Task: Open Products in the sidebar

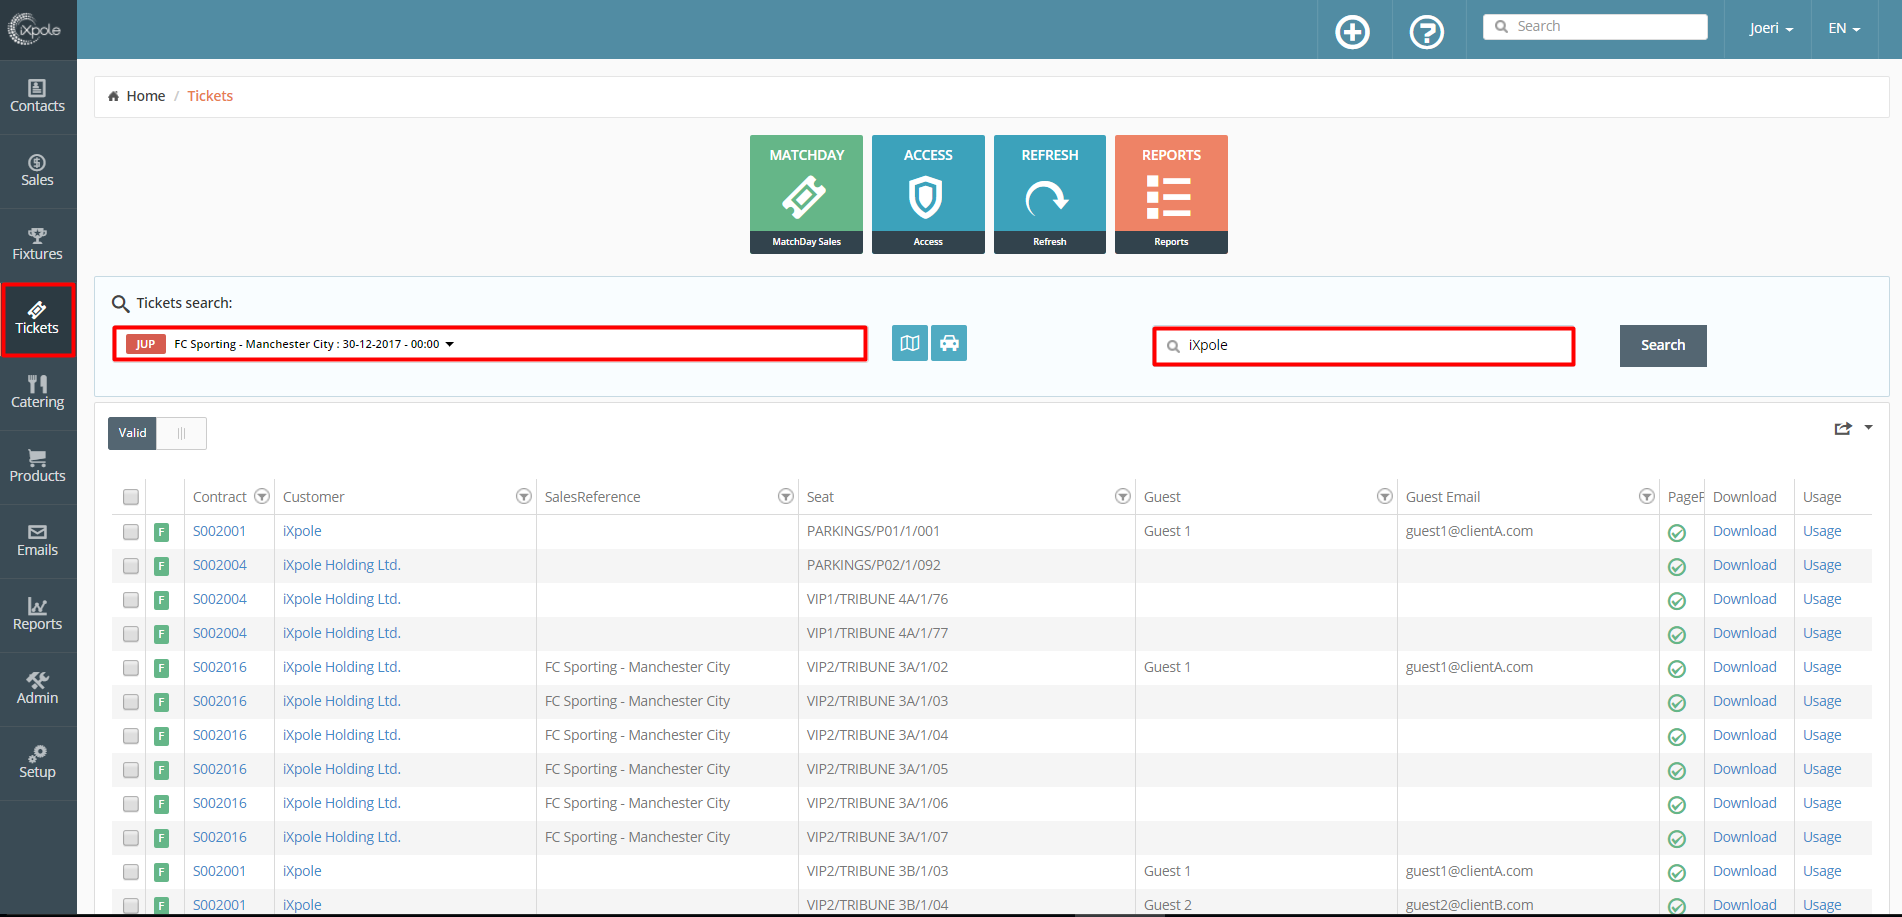Action: coord(38,467)
